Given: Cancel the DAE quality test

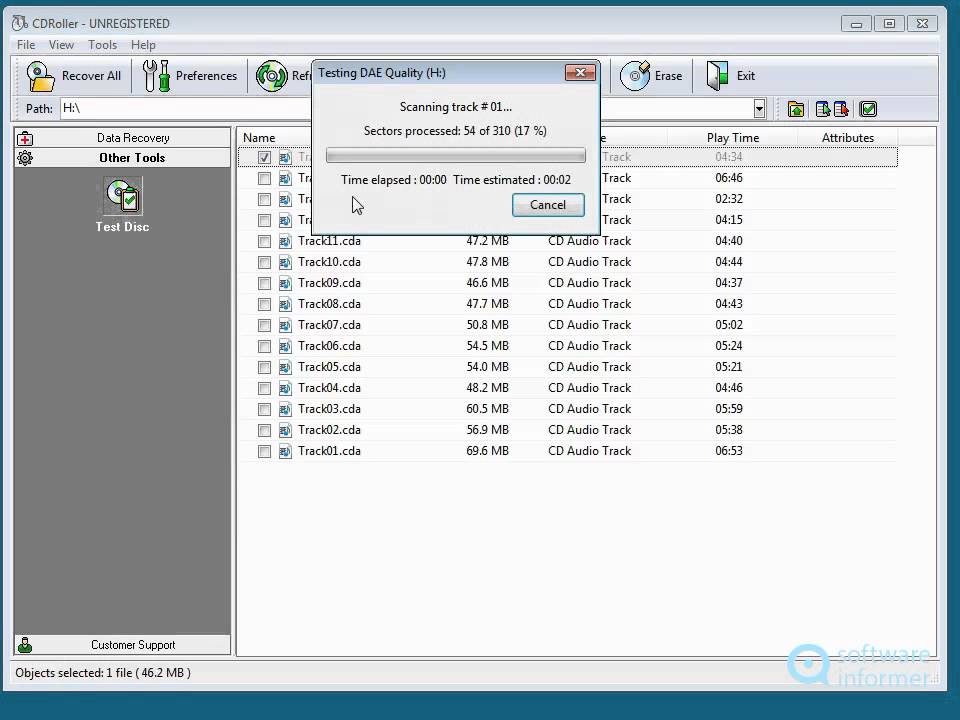Looking at the screenshot, I should pyautogui.click(x=548, y=204).
